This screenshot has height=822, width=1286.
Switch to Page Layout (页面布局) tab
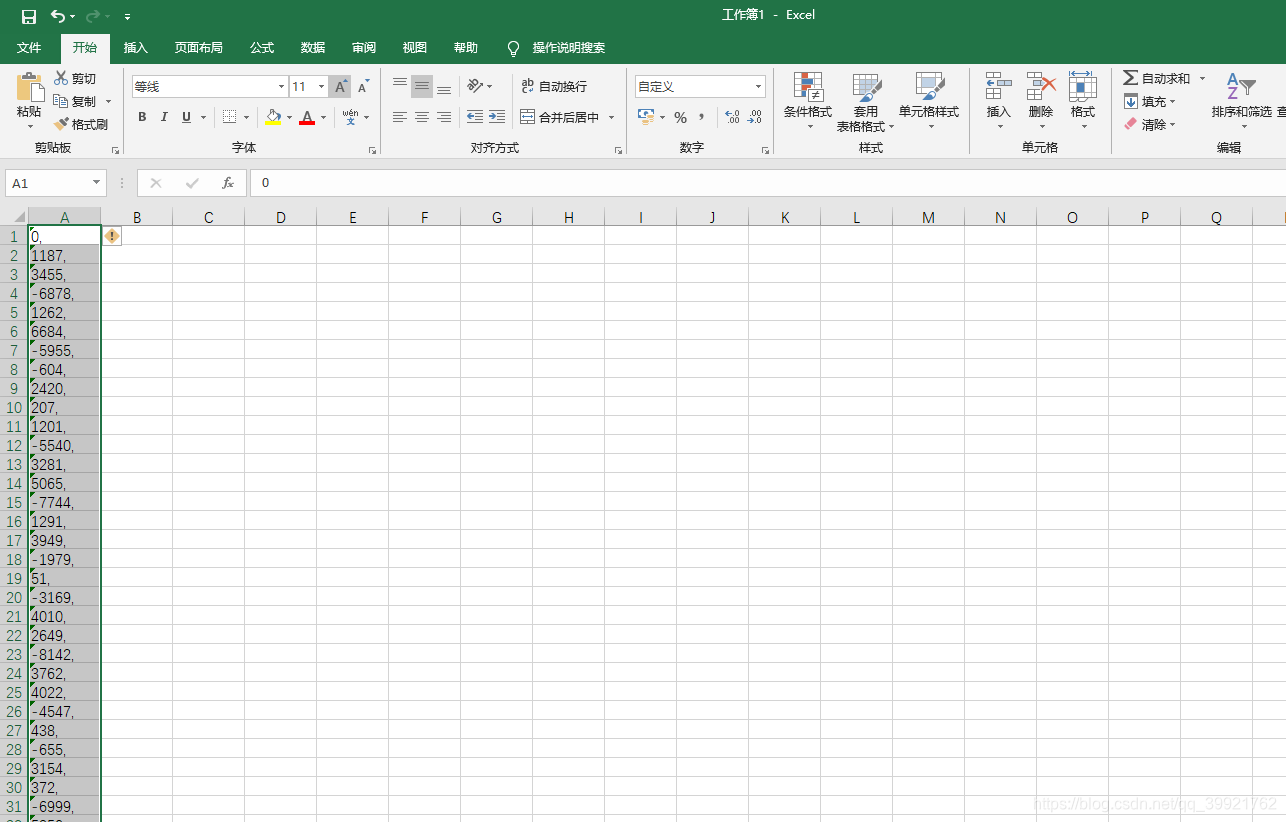coord(199,48)
